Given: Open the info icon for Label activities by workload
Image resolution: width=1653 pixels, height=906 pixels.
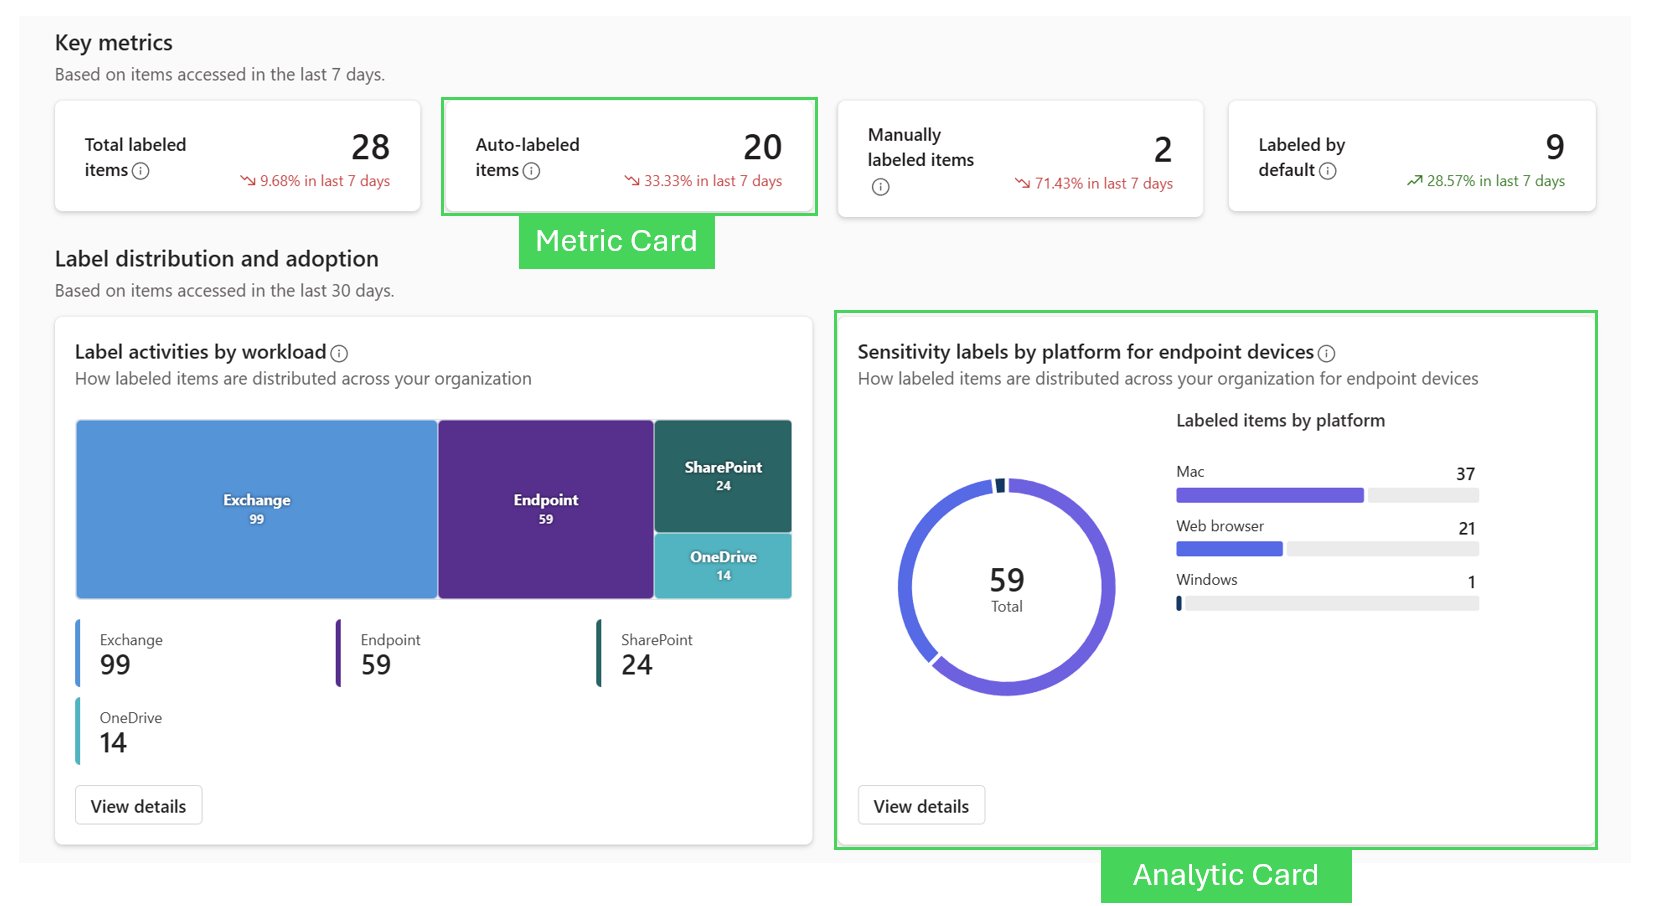Looking at the screenshot, I should tap(340, 352).
